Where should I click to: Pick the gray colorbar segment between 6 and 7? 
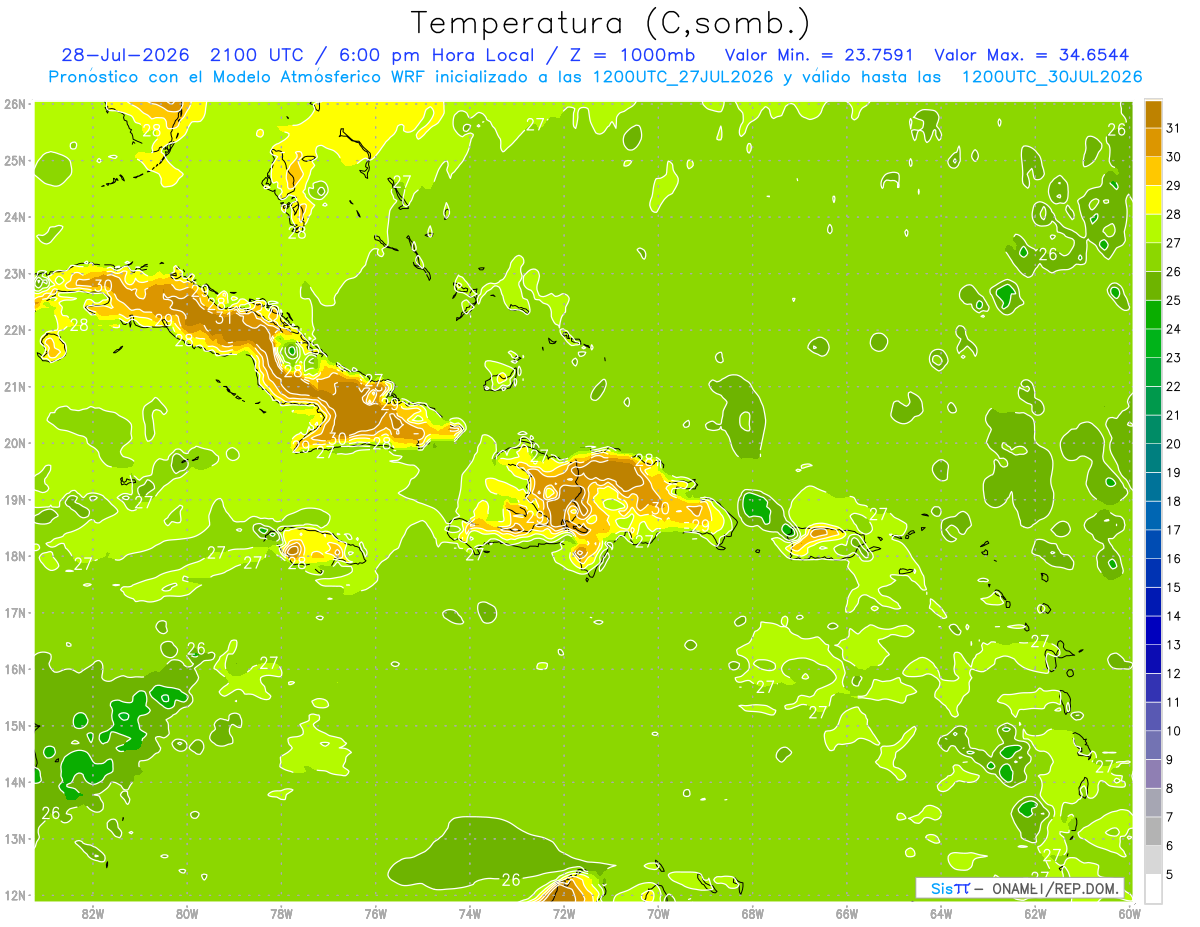coord(1153,831)
